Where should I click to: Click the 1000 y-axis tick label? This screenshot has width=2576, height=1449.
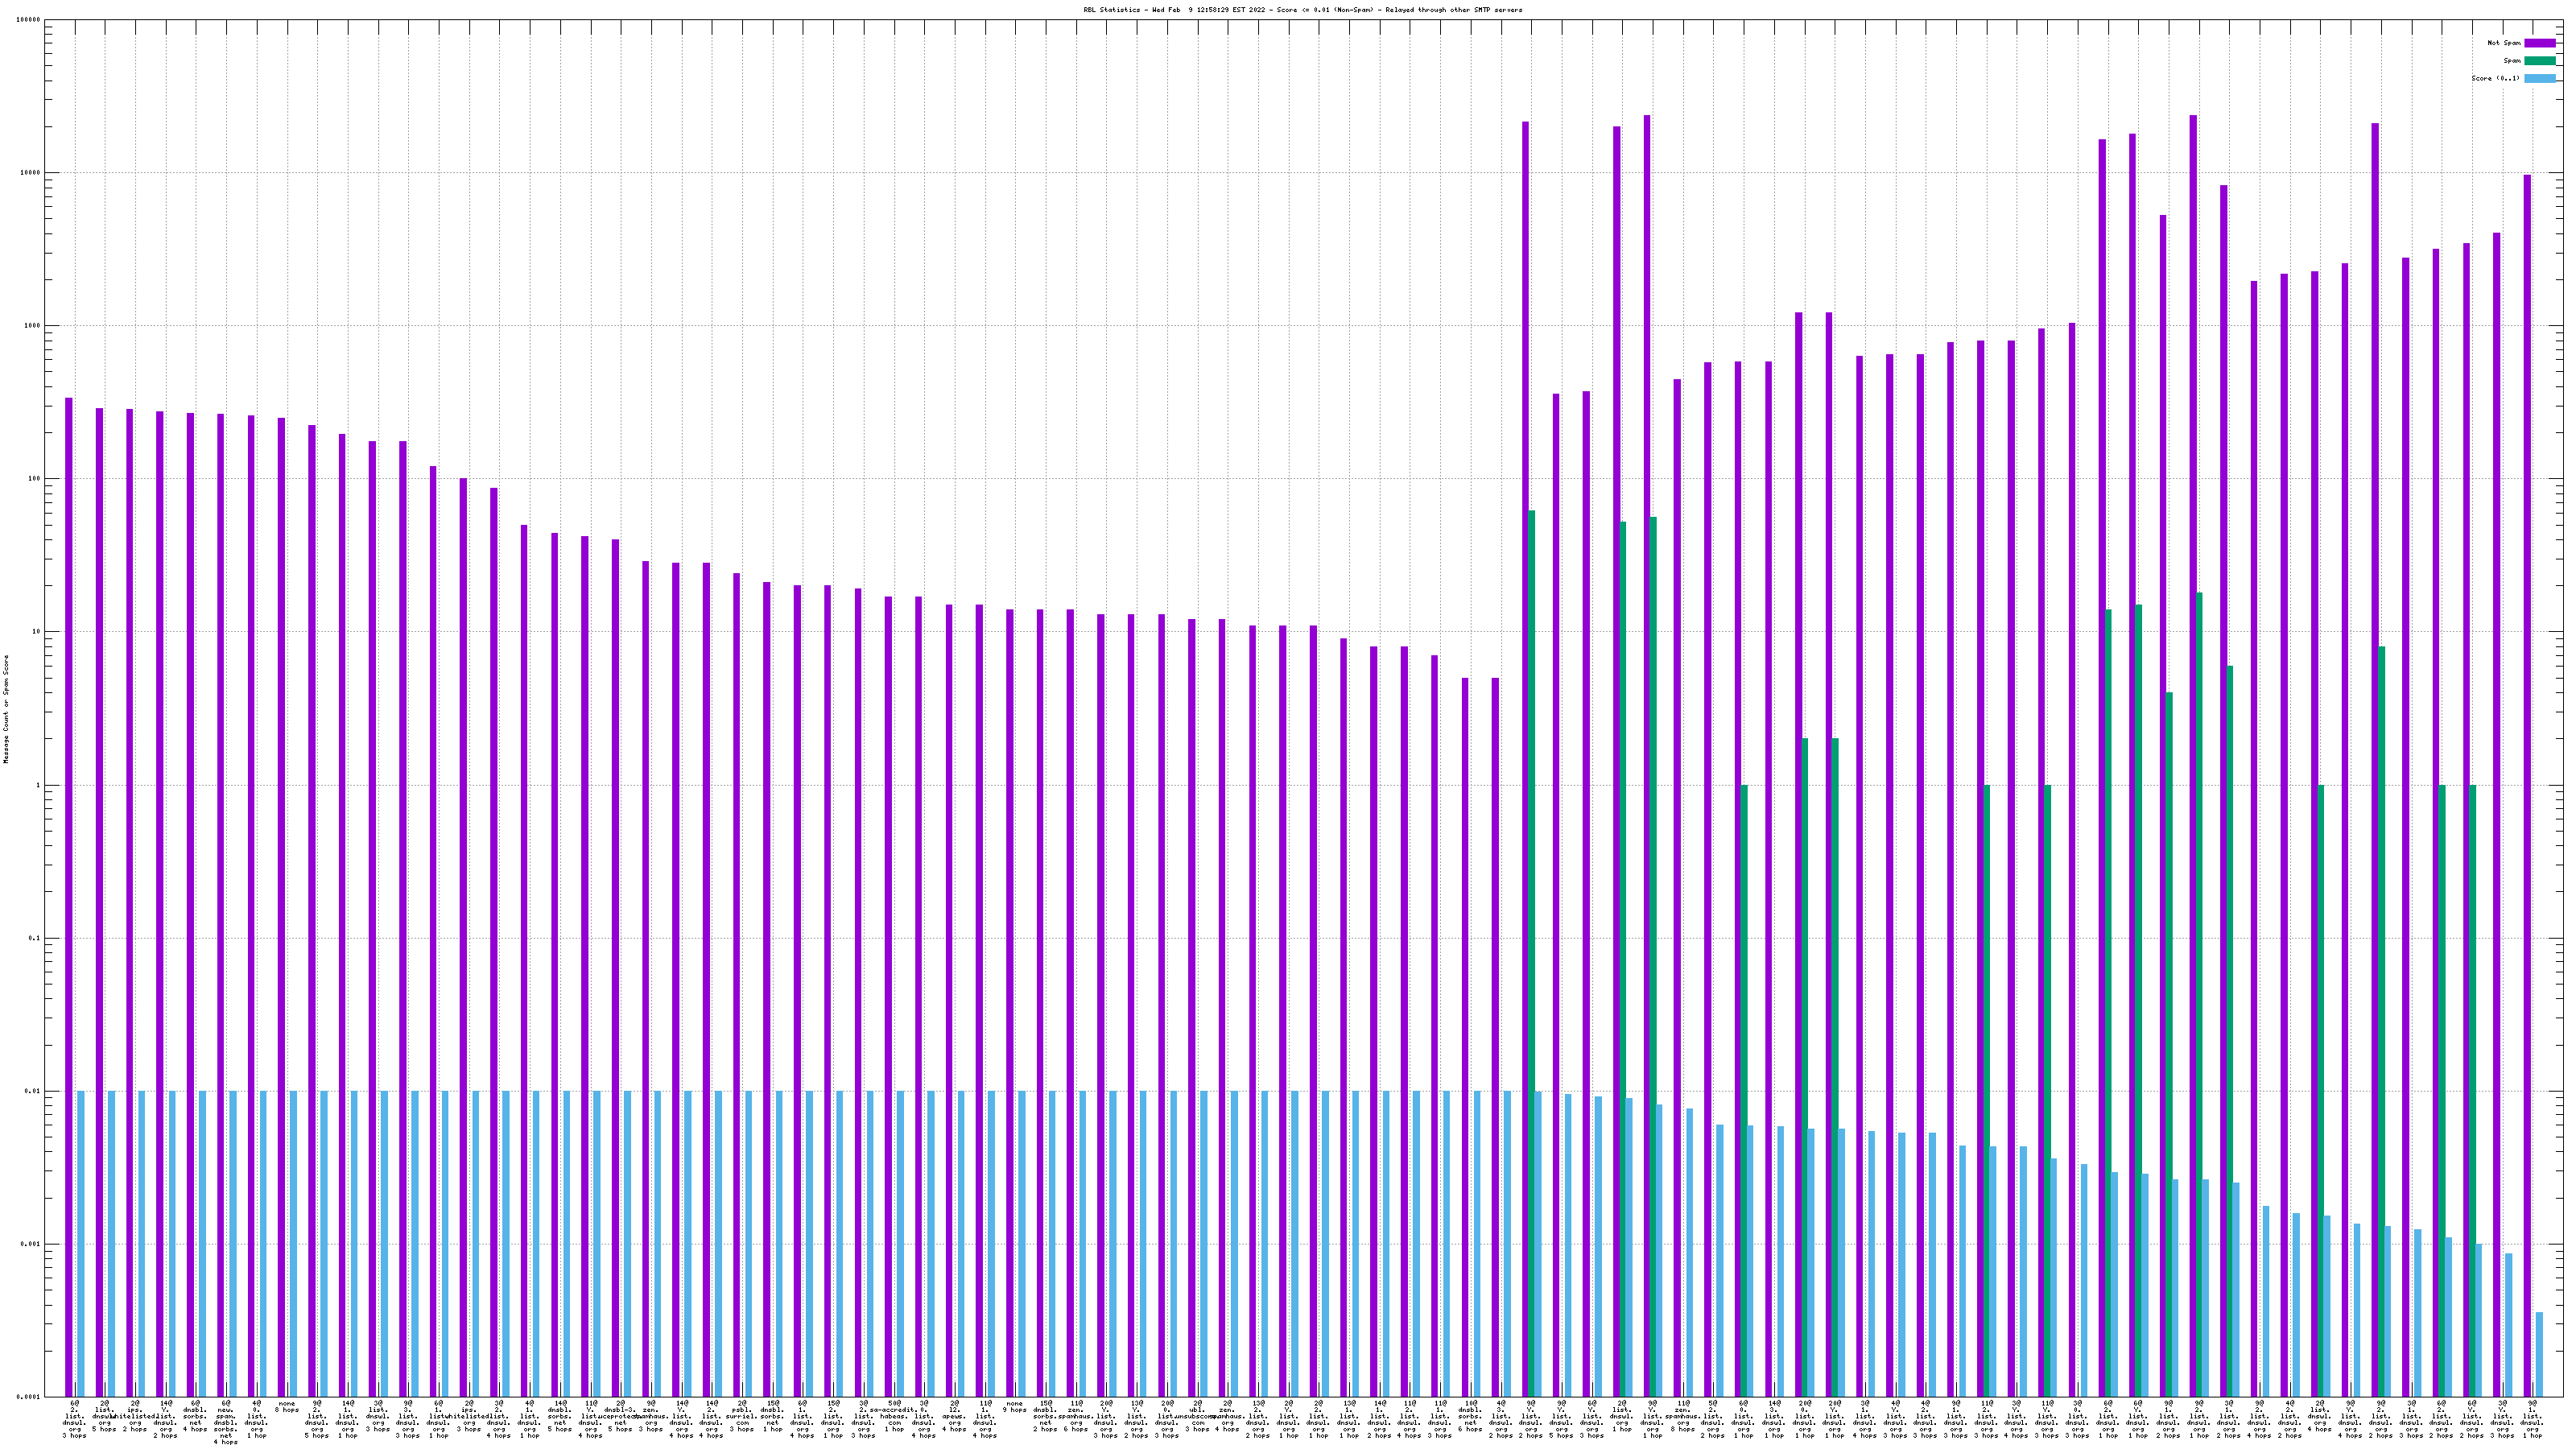pyautogui.click(x=33, y=326)
